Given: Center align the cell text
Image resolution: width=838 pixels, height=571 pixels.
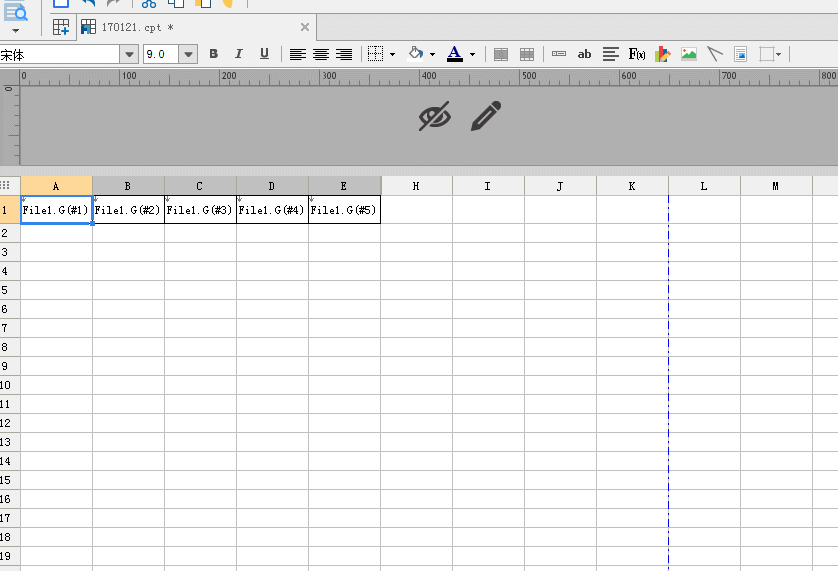Looking at the screenshot, I should click(321, 55).
